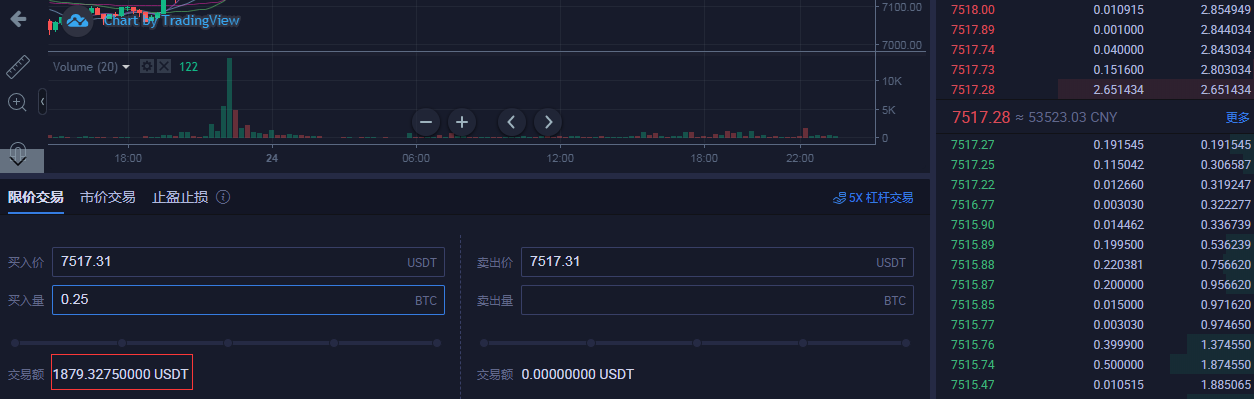This screenshot has width=1254, height=399.
Task: Select buy order price 7515.76
Action: 973,344
